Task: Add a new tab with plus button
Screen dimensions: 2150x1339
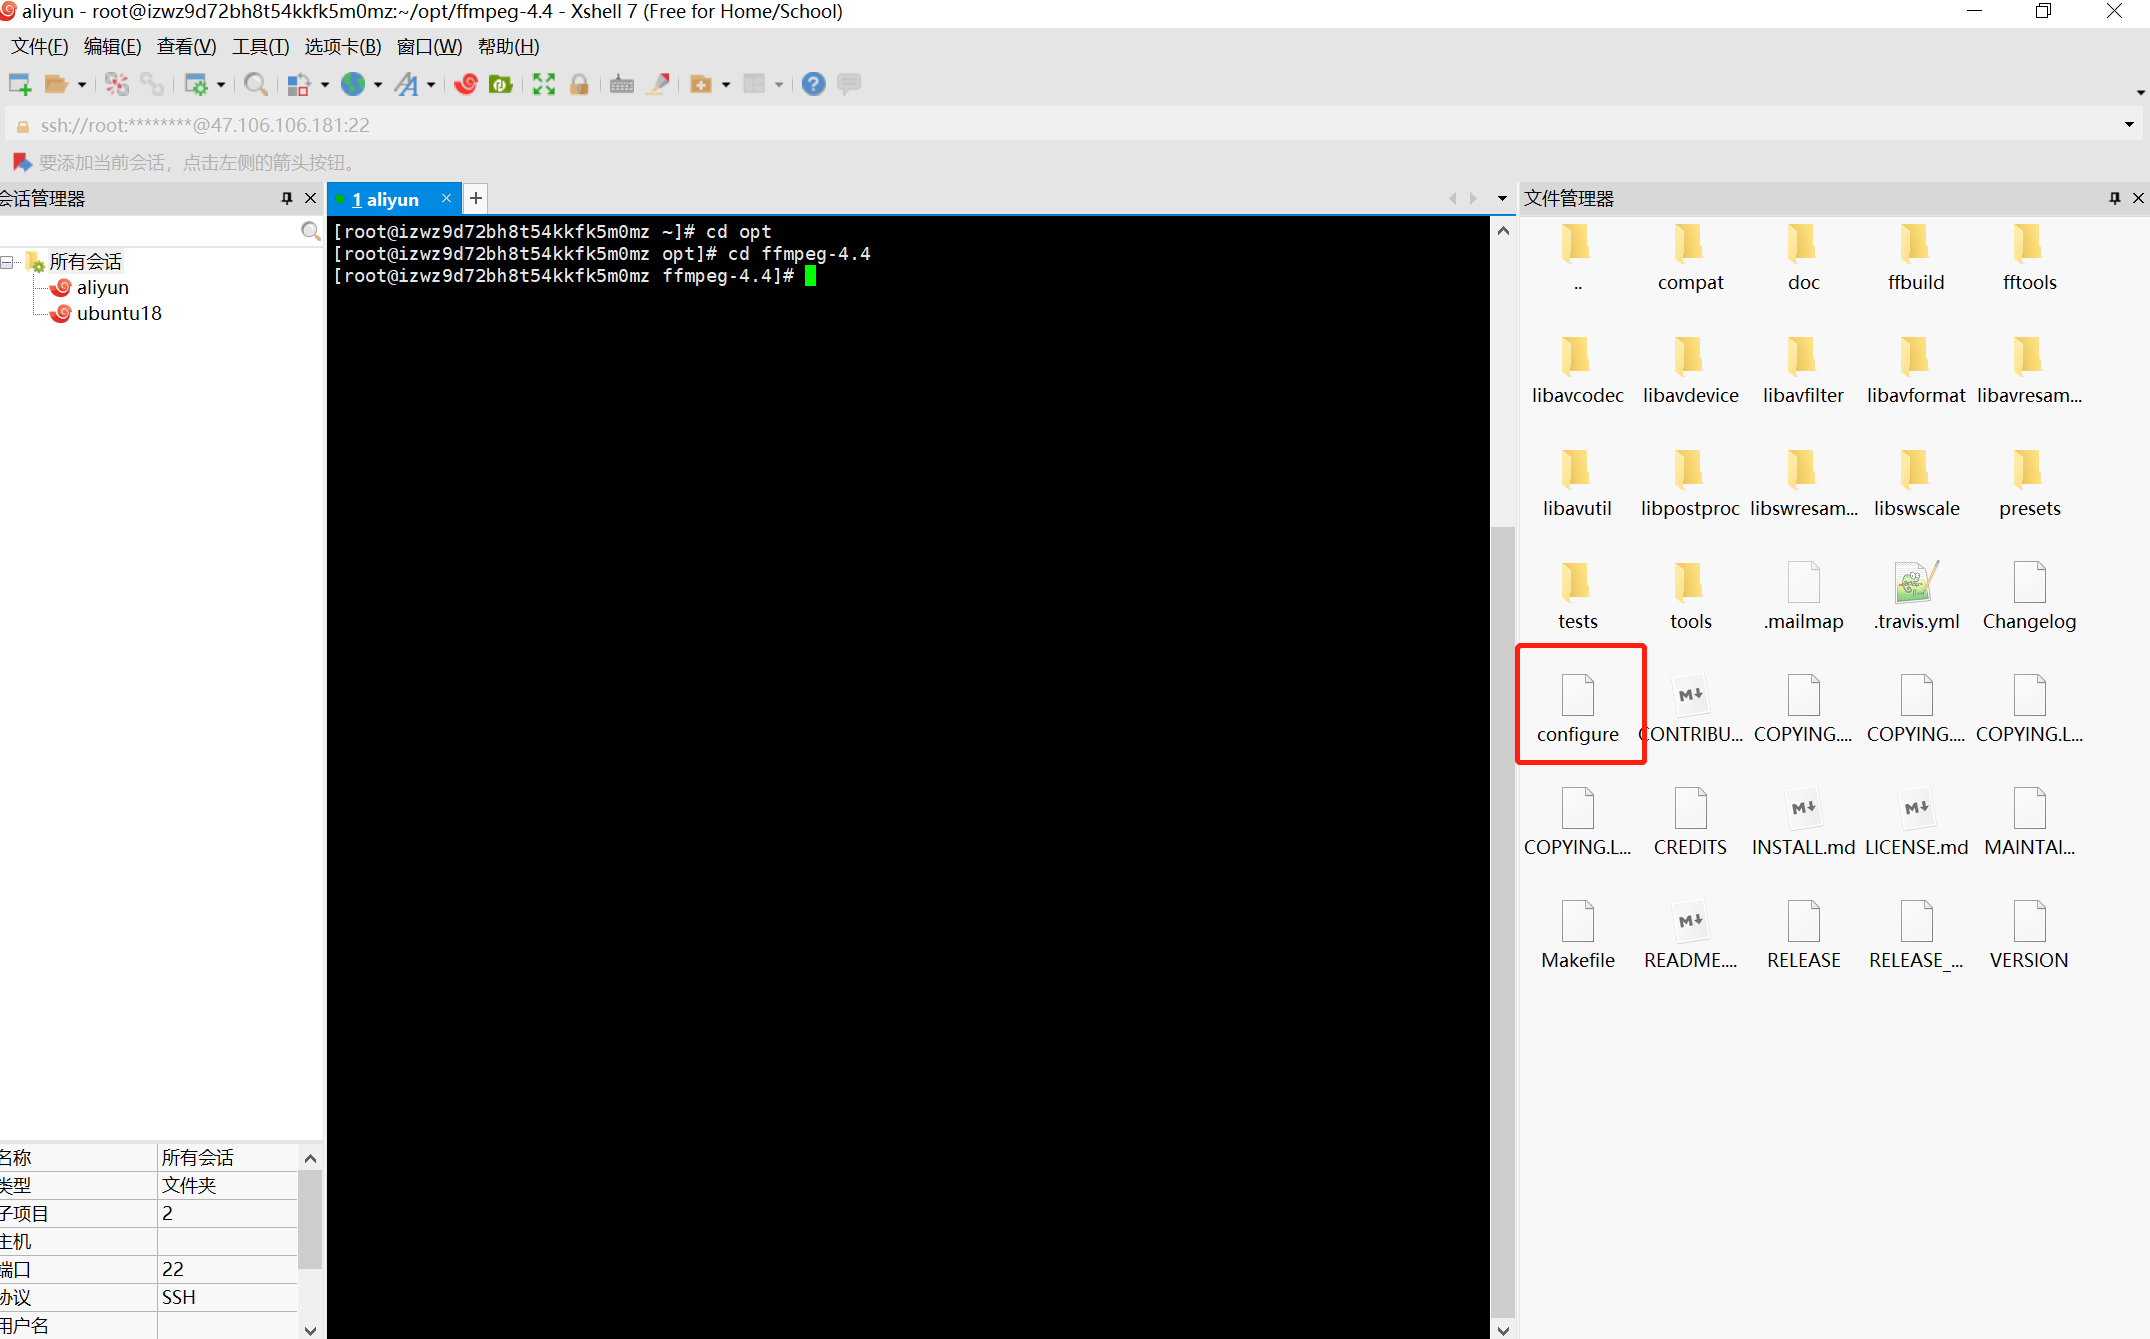Action: (x=476, y=198)
